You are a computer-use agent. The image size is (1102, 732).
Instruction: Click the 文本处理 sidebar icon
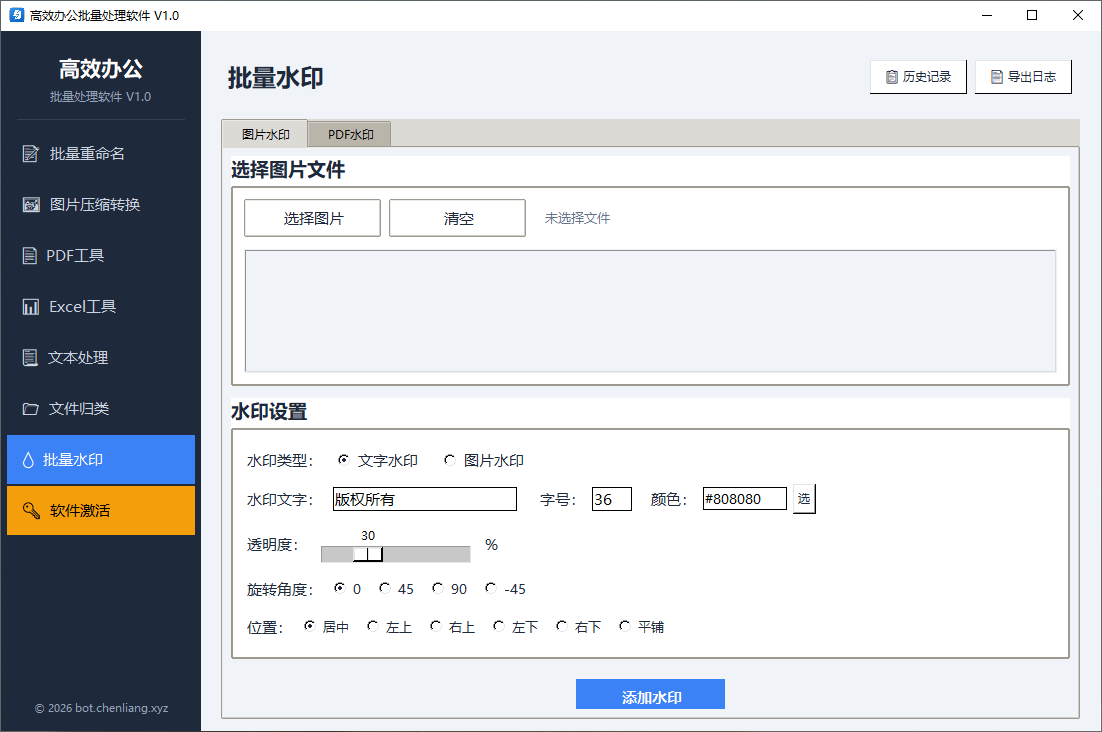click(x=30, y=358)
